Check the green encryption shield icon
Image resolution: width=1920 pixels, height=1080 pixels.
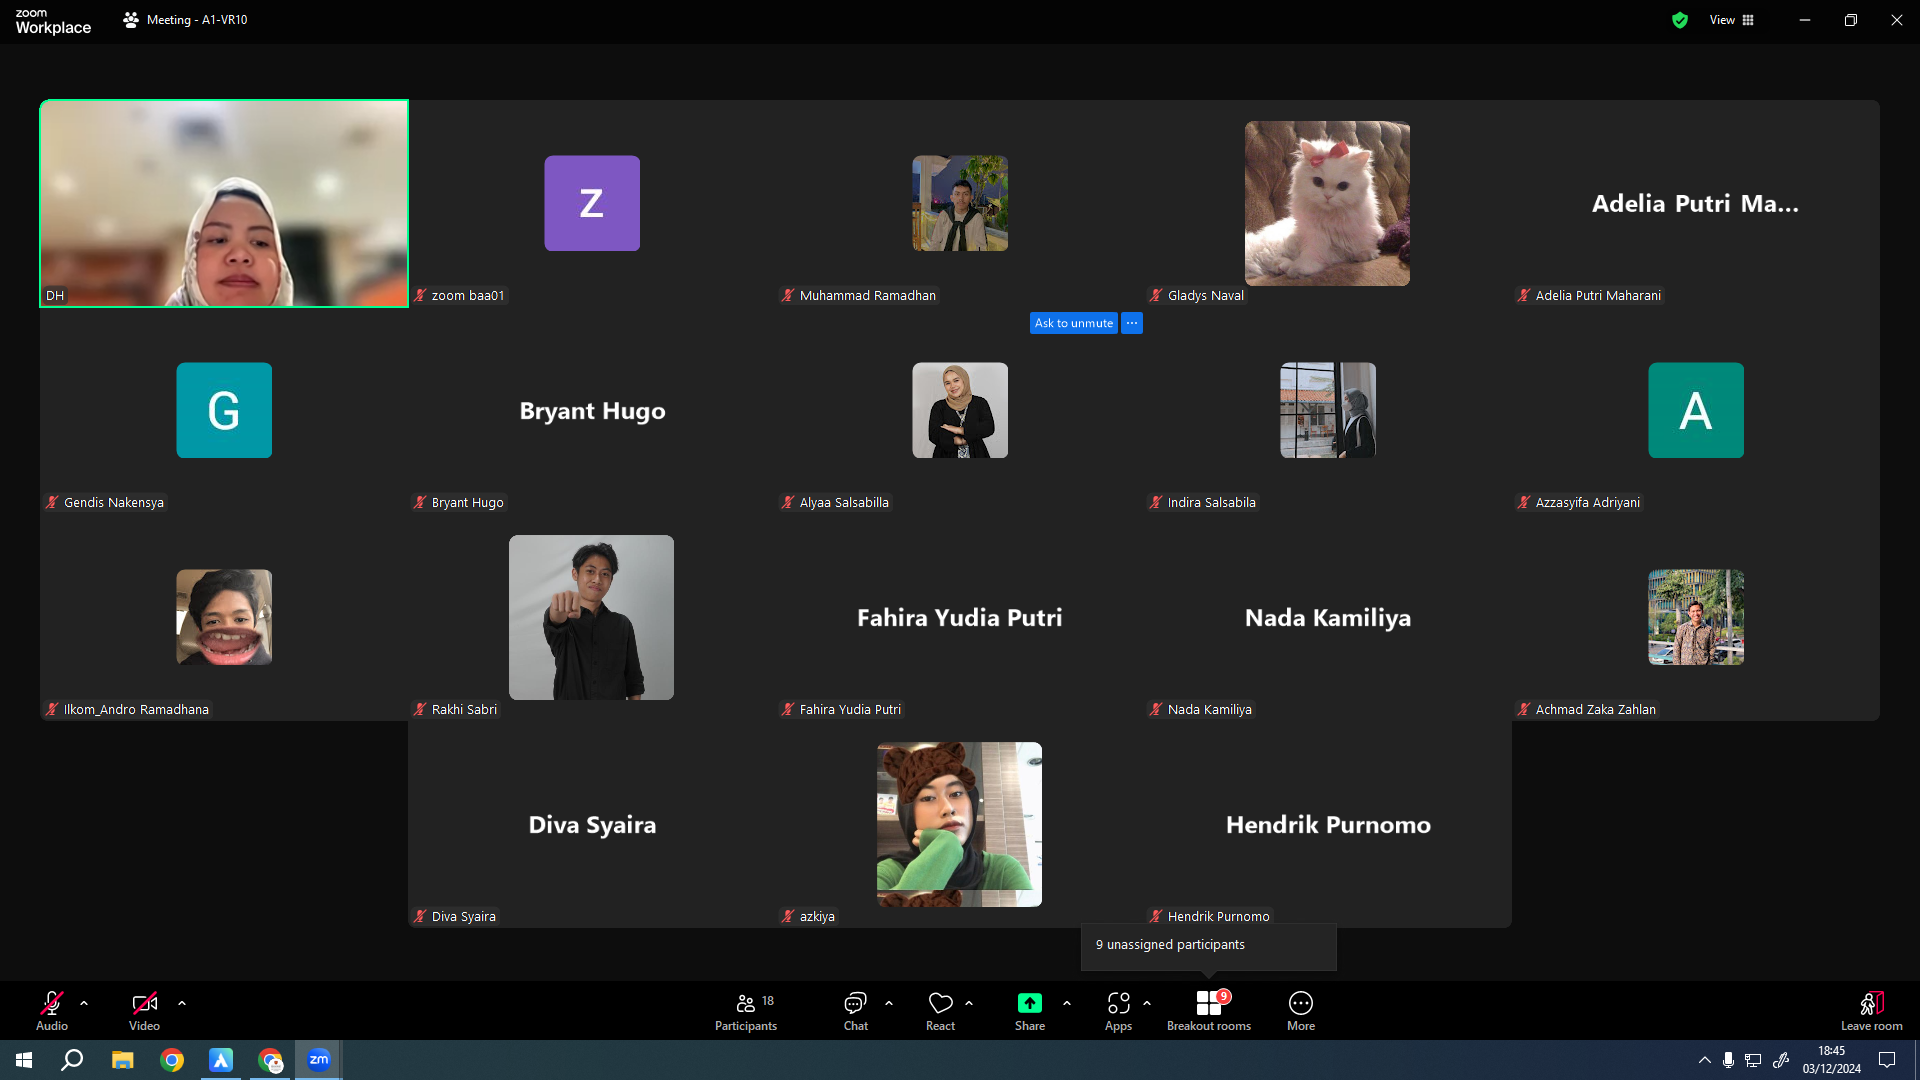pos(1680,20)
